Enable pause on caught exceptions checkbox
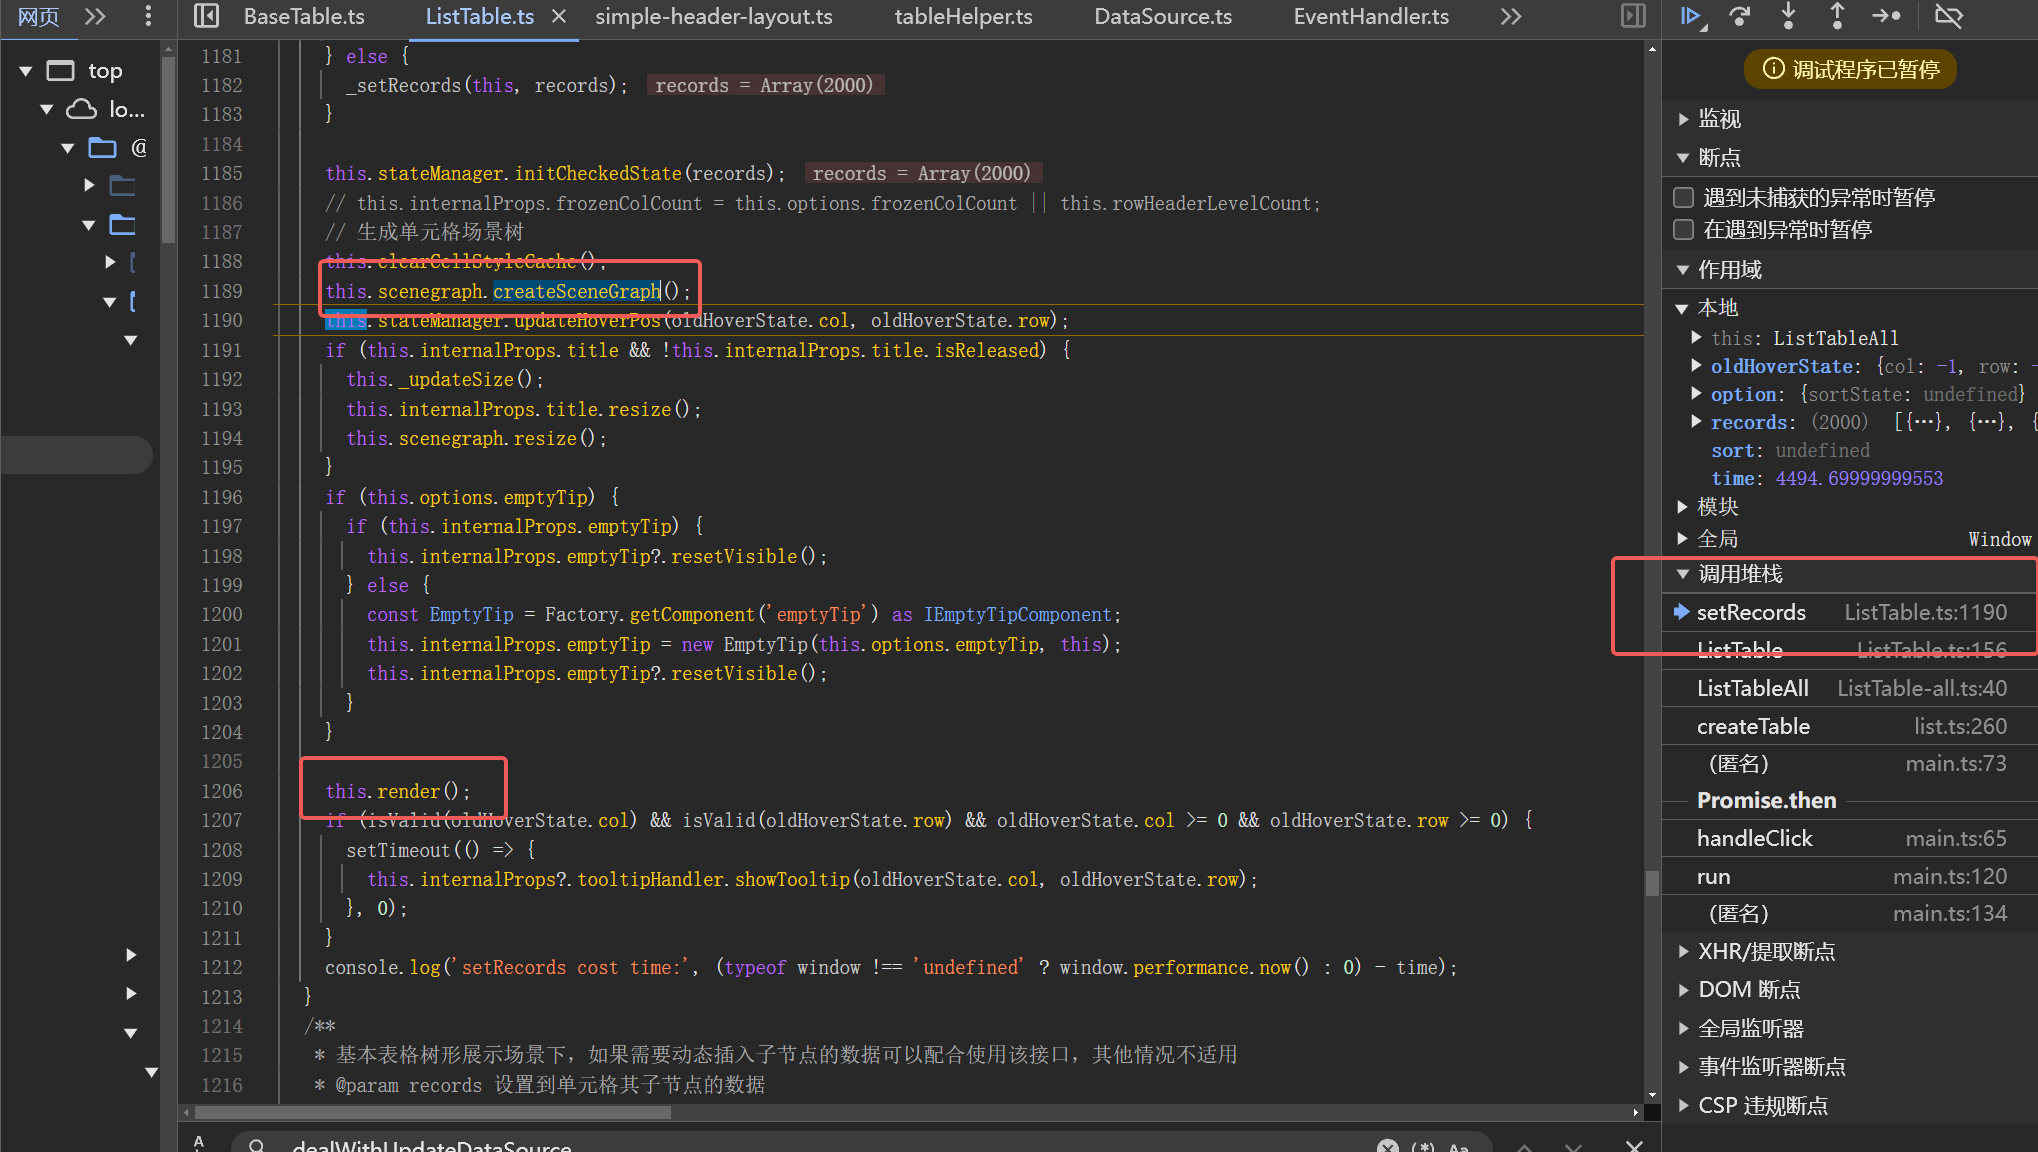The width and height of the screenshot is (2038, 1152). pyautogui.click(x=1684, y=230)
